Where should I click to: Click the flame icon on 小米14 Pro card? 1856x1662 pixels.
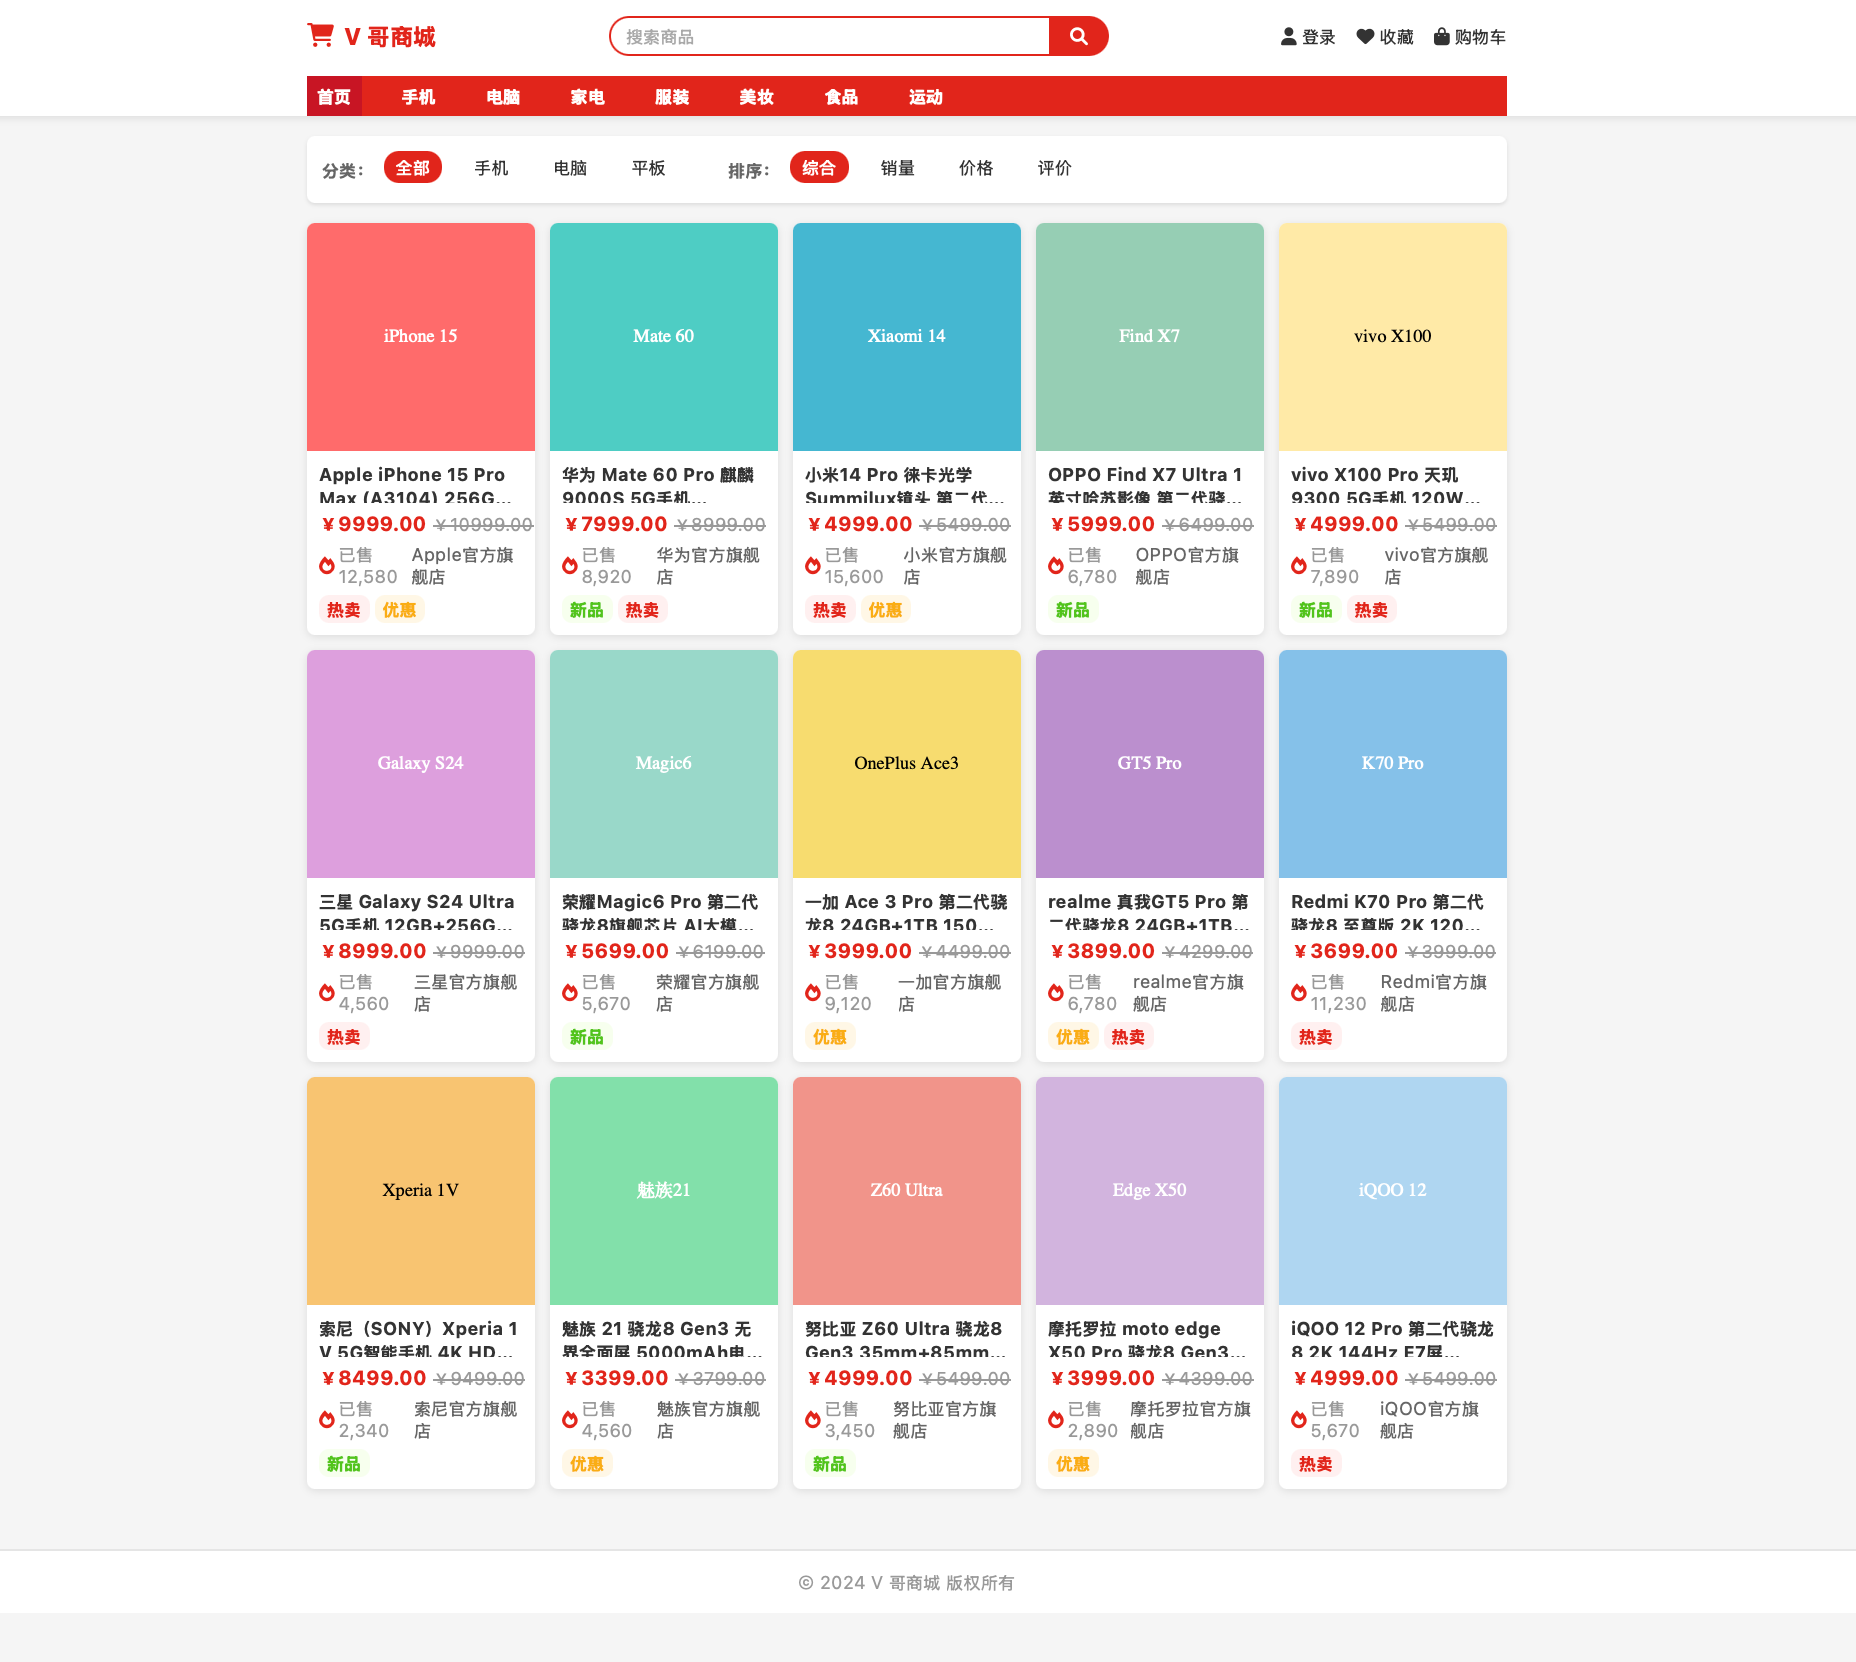pyautogui.click(x=813, y=566)
